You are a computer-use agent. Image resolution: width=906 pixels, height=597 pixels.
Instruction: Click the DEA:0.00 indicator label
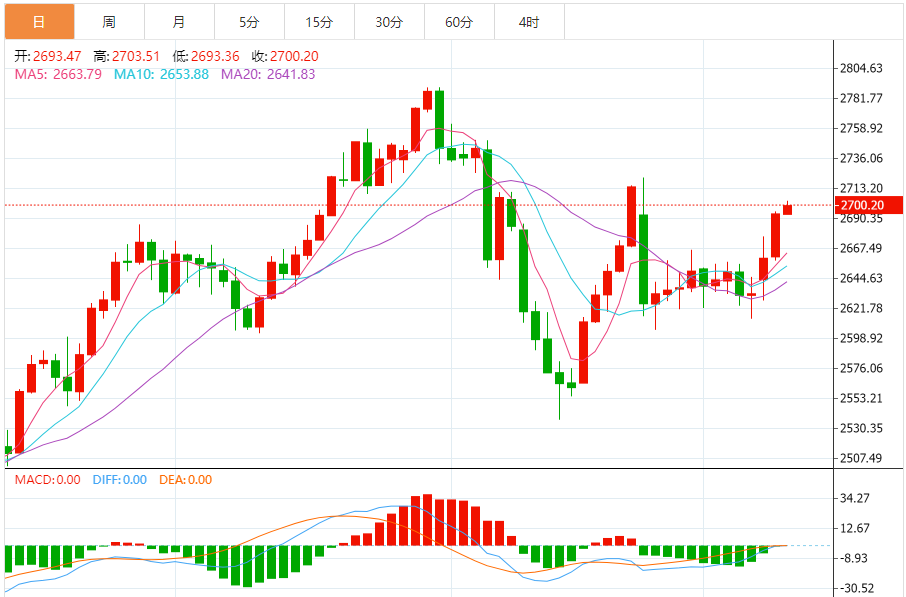click(185, 480)
